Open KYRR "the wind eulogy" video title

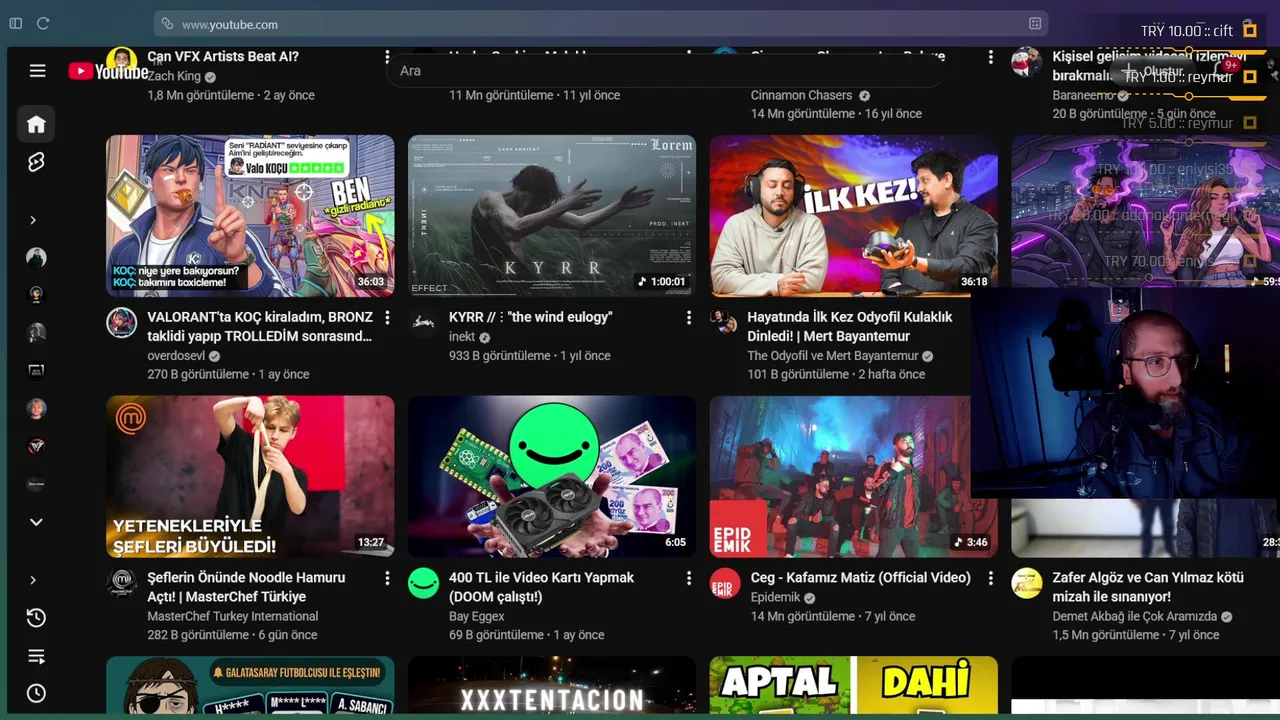click(530, 317)
